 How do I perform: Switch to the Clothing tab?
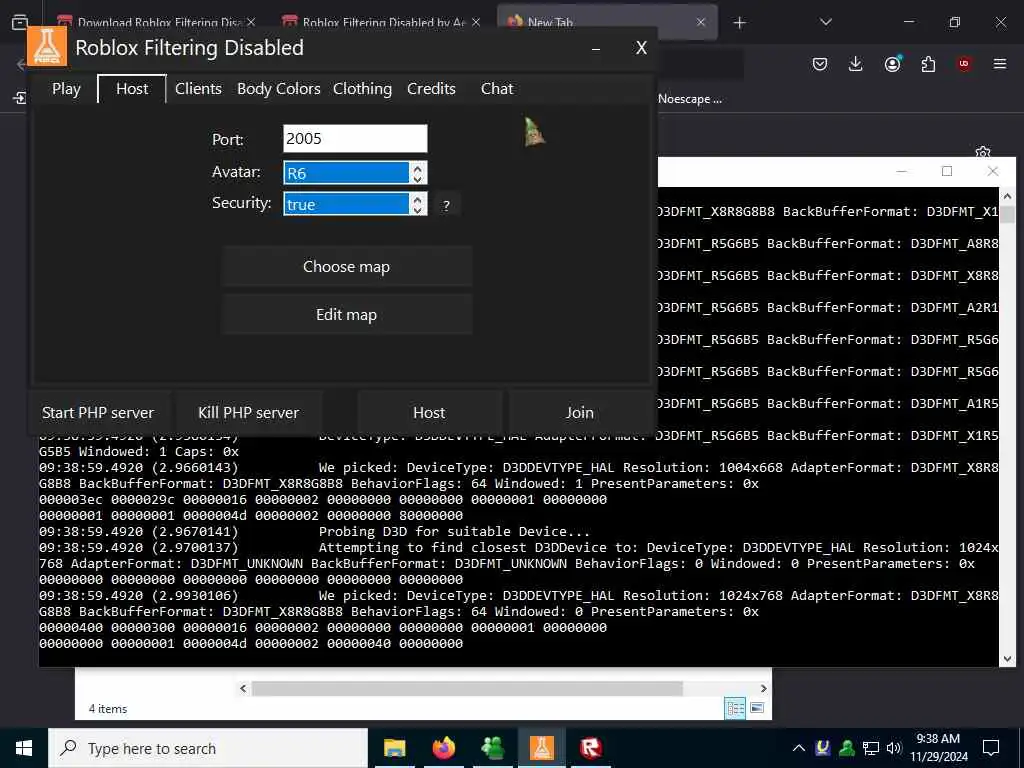point(362,89)
